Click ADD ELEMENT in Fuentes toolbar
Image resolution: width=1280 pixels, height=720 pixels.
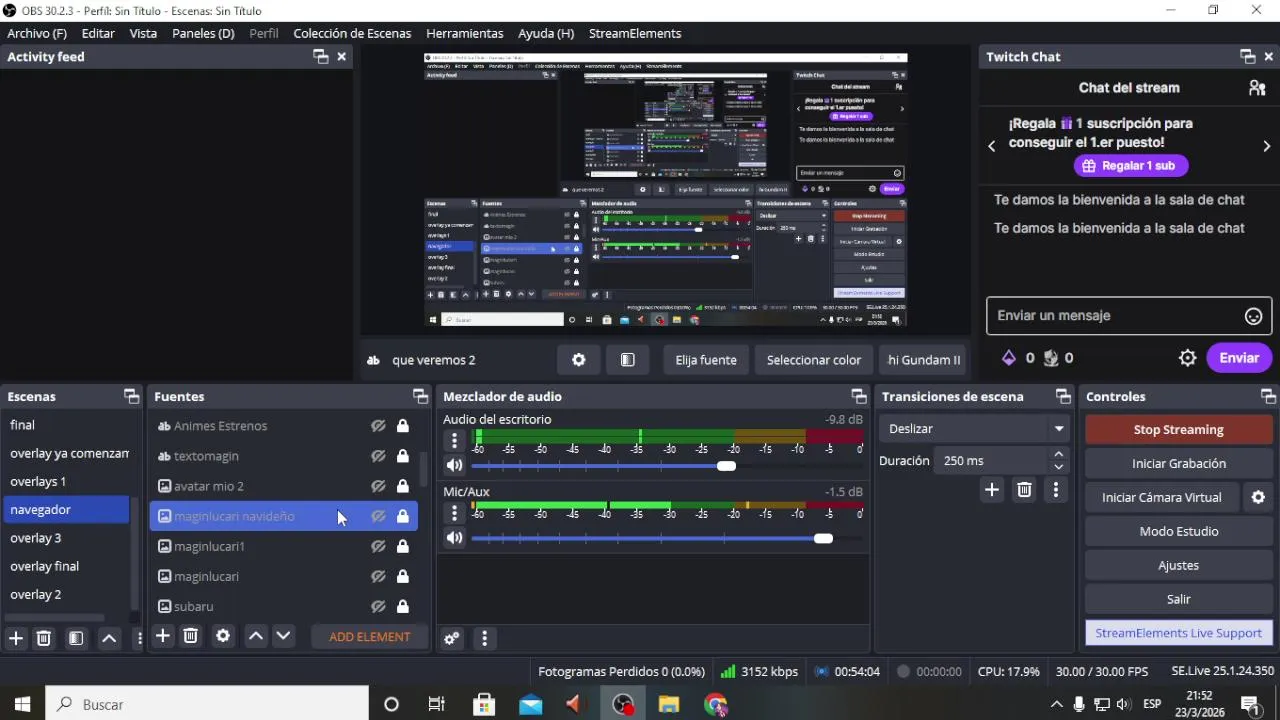coord(369,636)
